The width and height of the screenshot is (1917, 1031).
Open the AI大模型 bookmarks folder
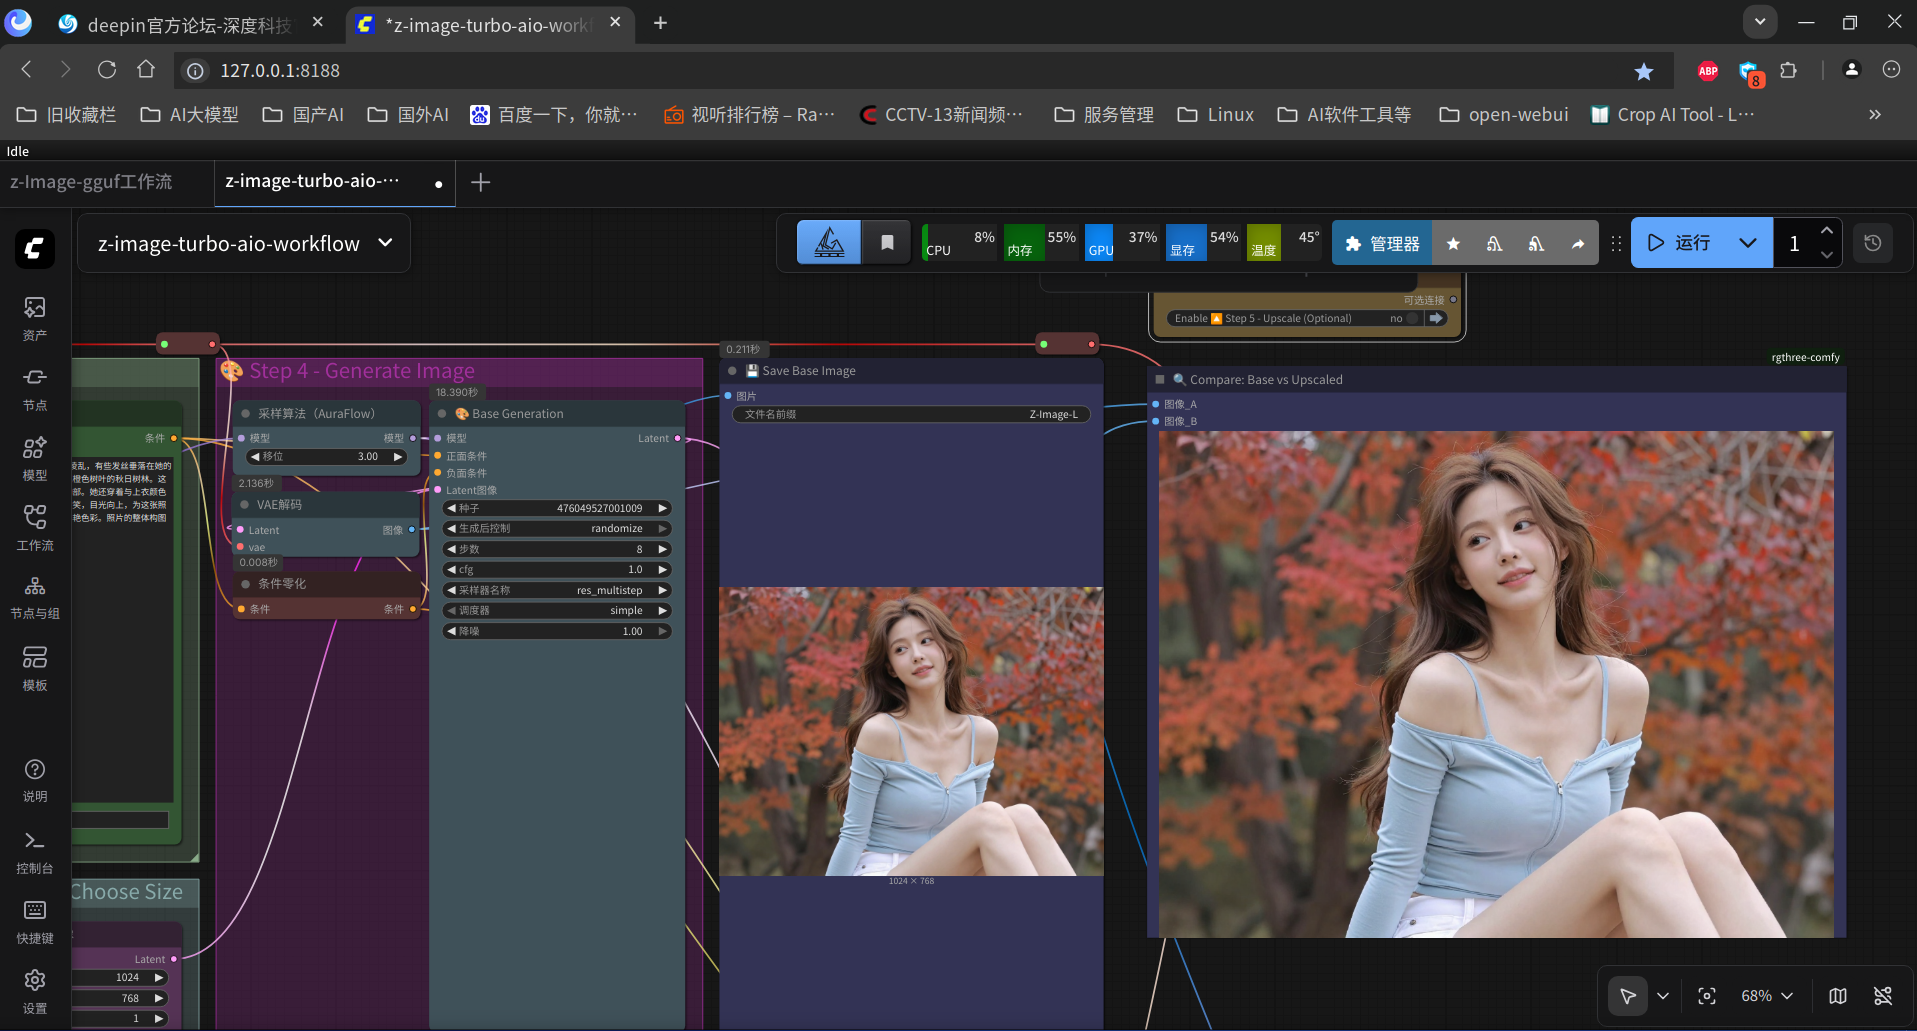point(189,115)
